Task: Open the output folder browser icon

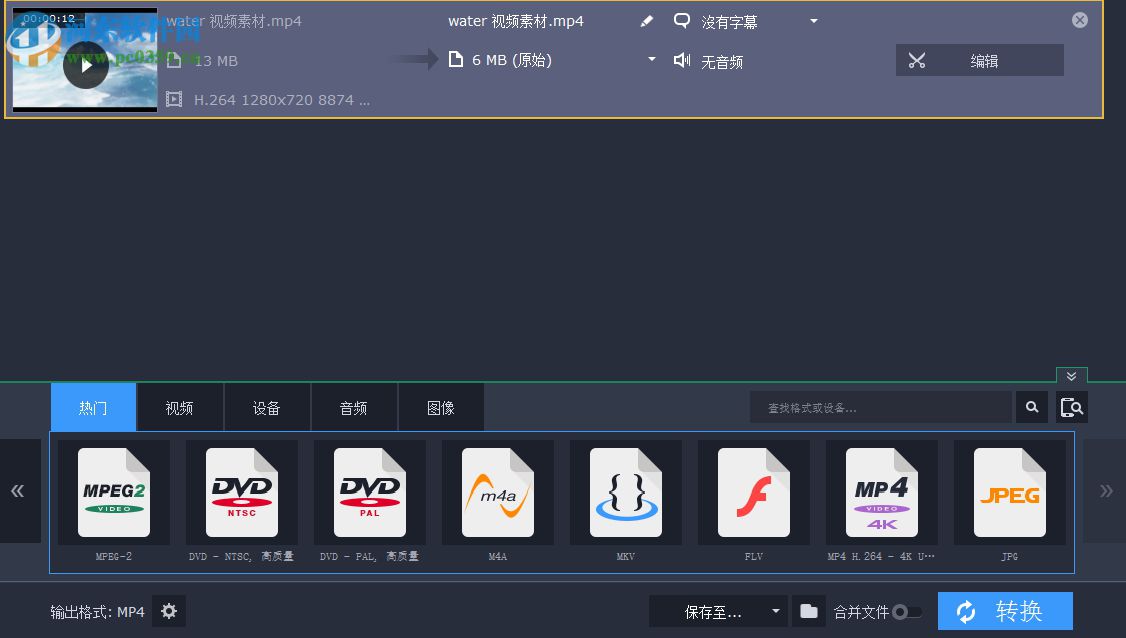Action: [809, 611]
